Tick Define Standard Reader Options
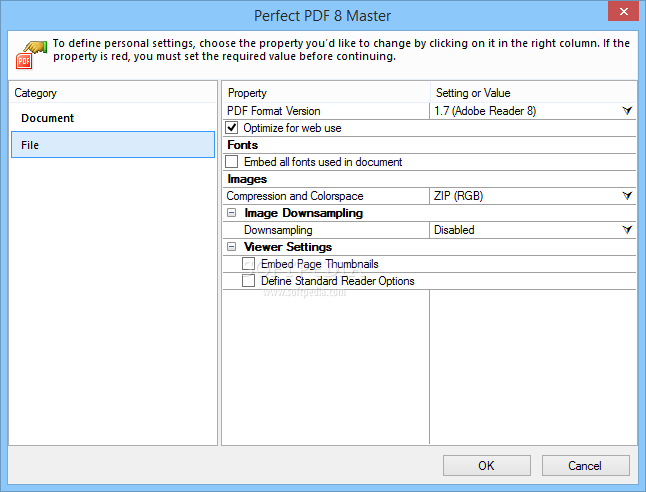This screenshot has height=492, width=646. (x=248, y=281)
